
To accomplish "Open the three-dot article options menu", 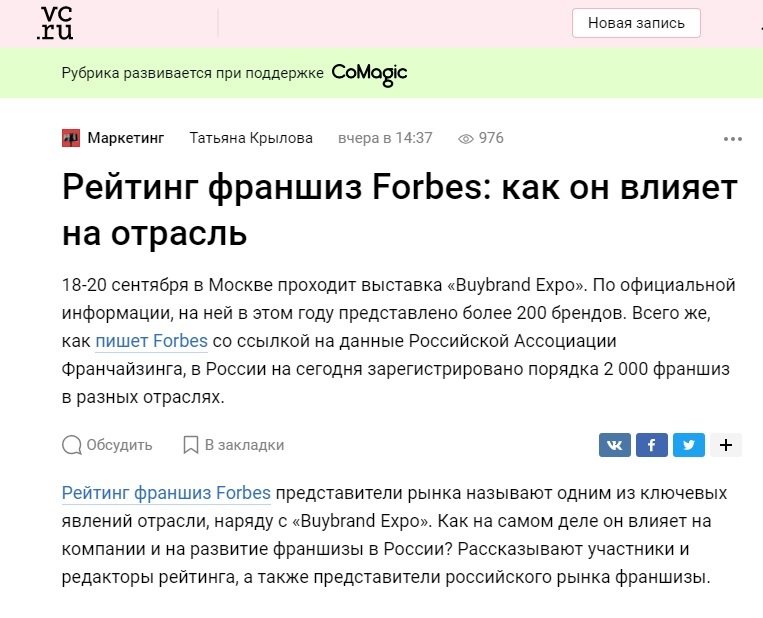I will (x=733, y=139).
